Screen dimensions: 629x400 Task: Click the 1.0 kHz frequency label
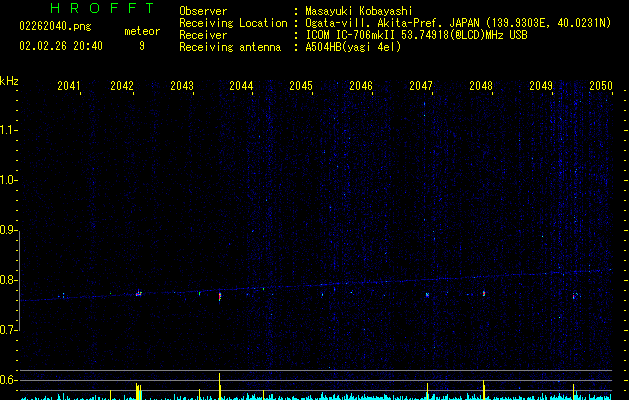click(8, 180)
